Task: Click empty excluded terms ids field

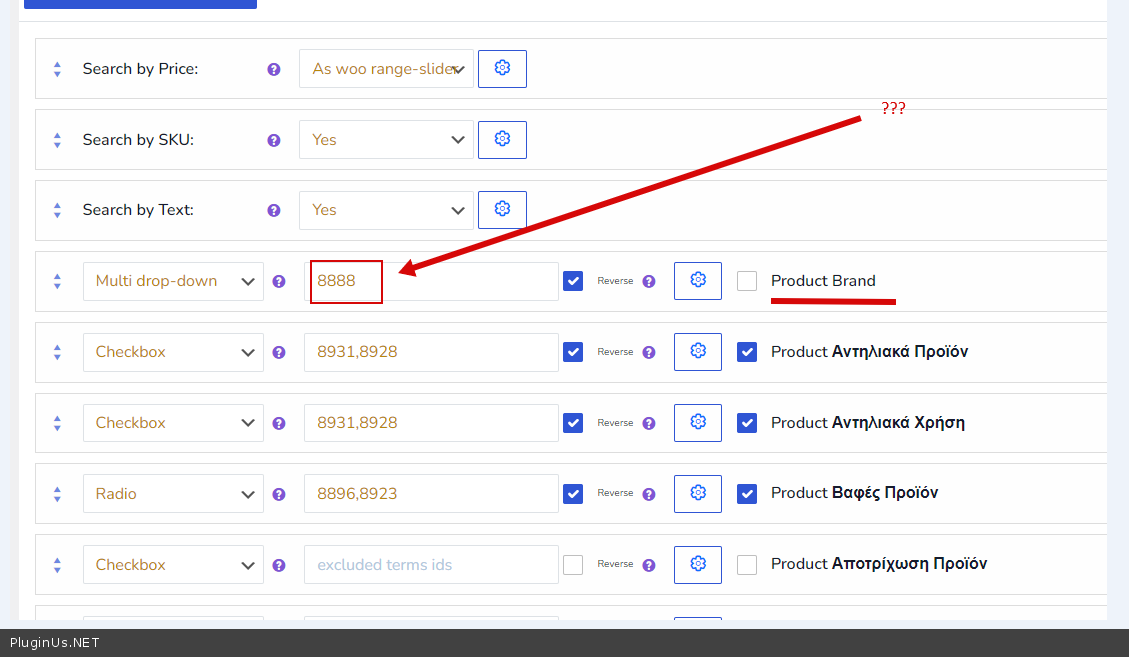Action: [431, 565]
